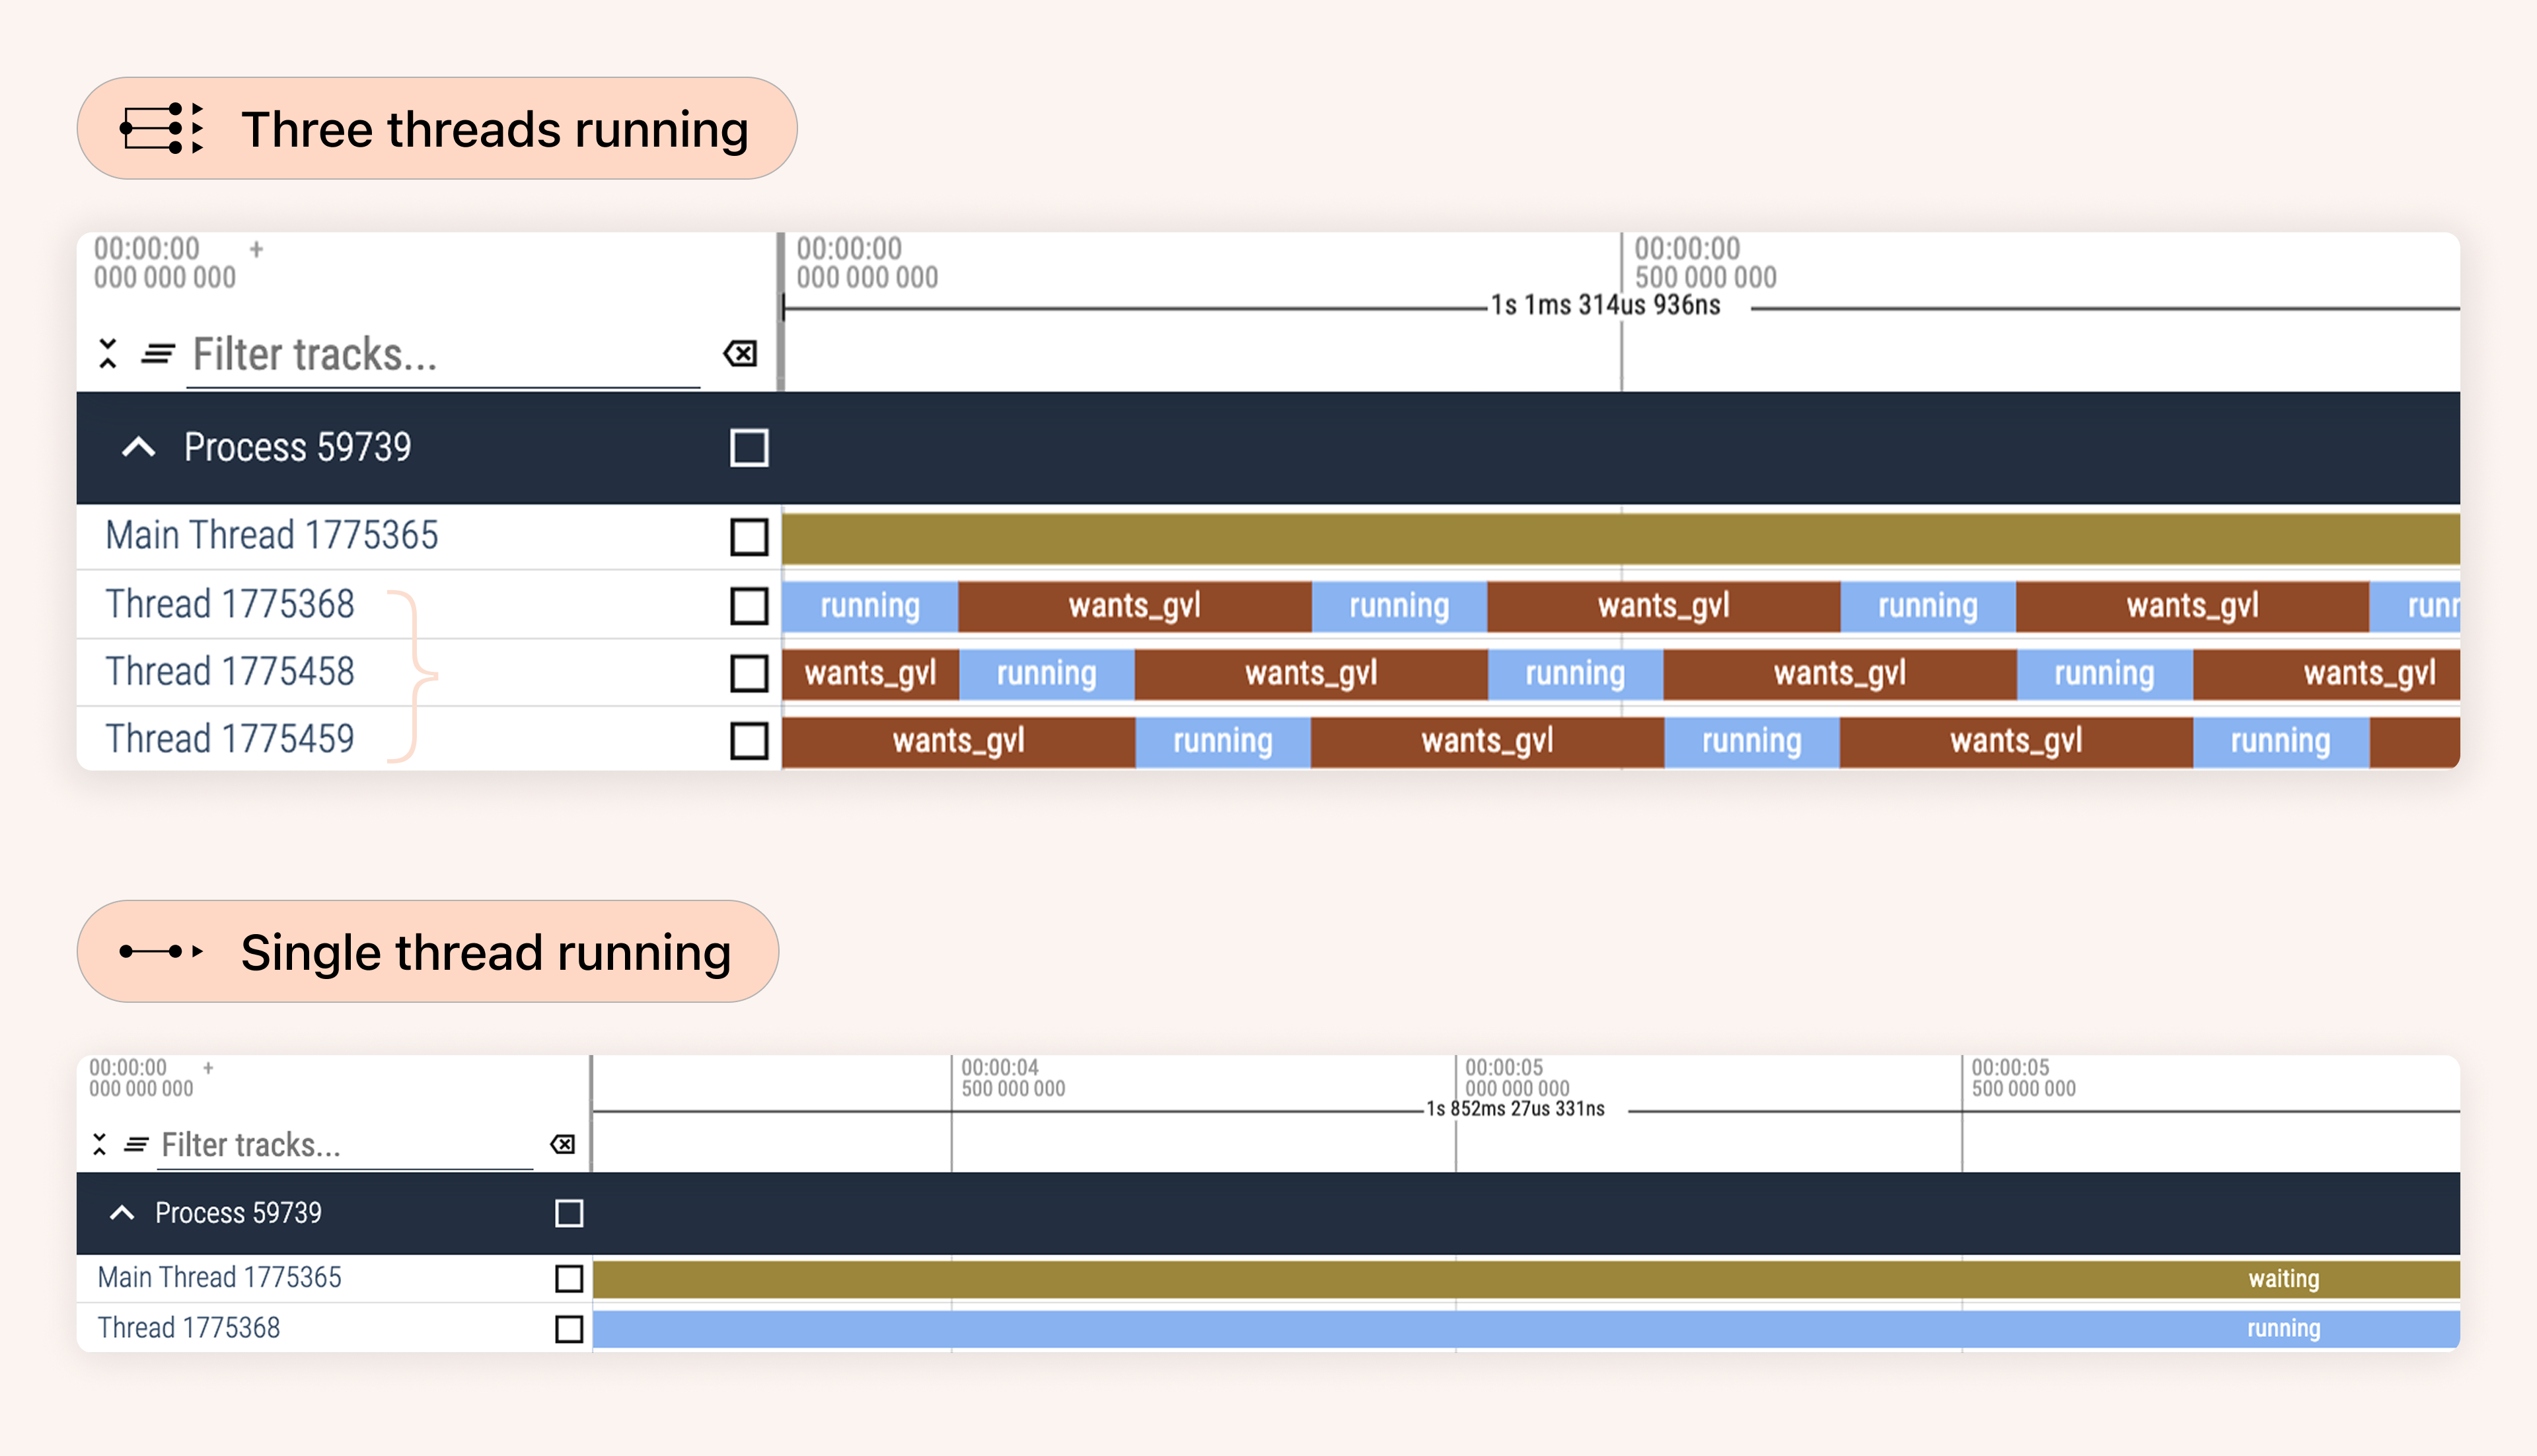This screenshot has height=1456, width=2537.
Task: Collapse all tracks in the bottom panel
Action: pos(100,1144)
